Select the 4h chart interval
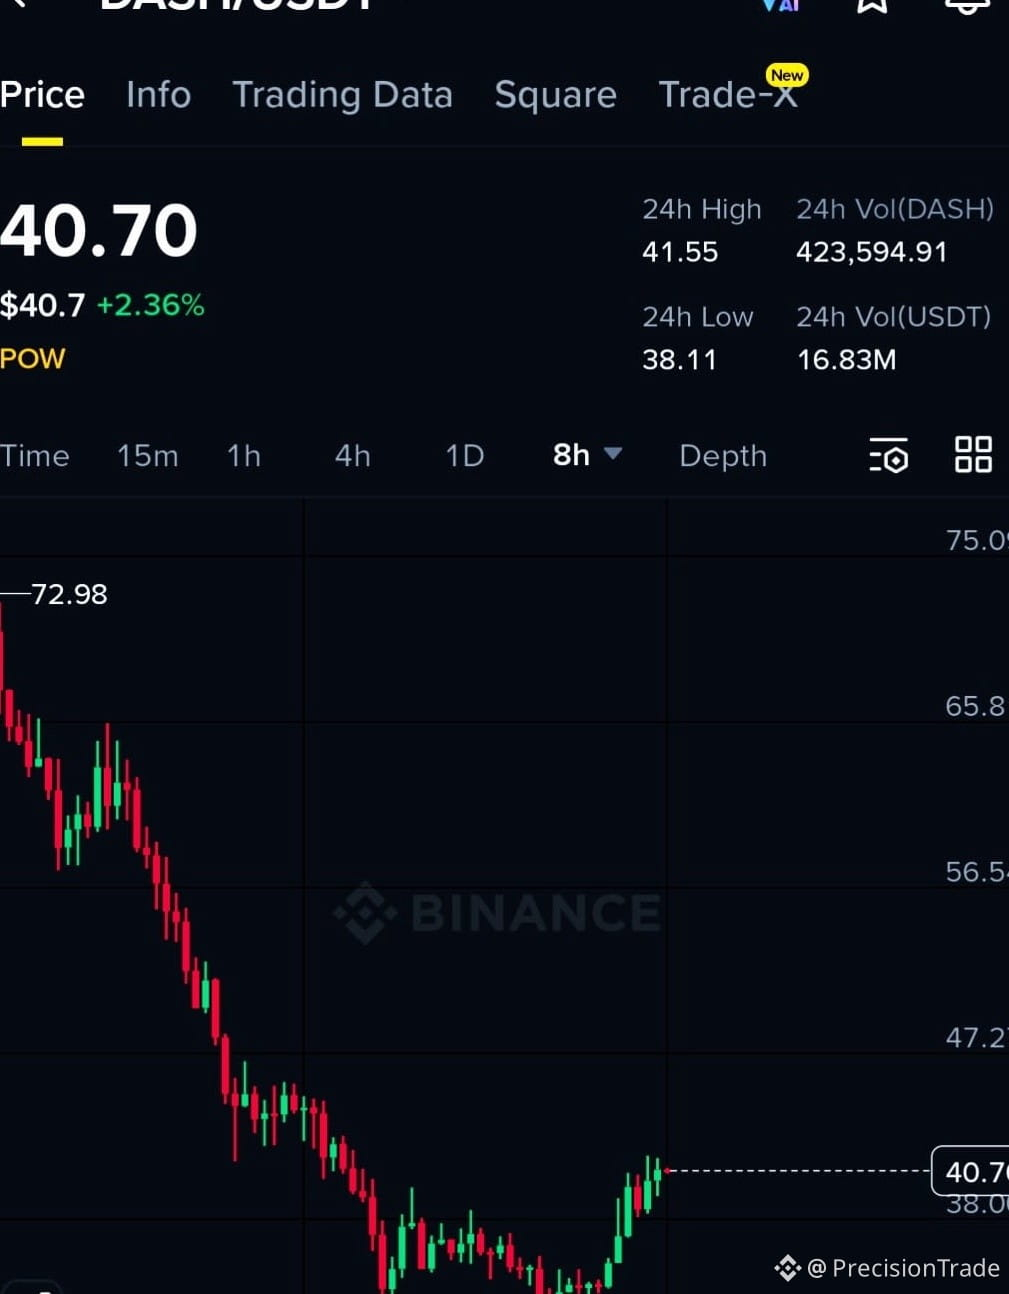 pyautogui.click(x=352, y=456)
